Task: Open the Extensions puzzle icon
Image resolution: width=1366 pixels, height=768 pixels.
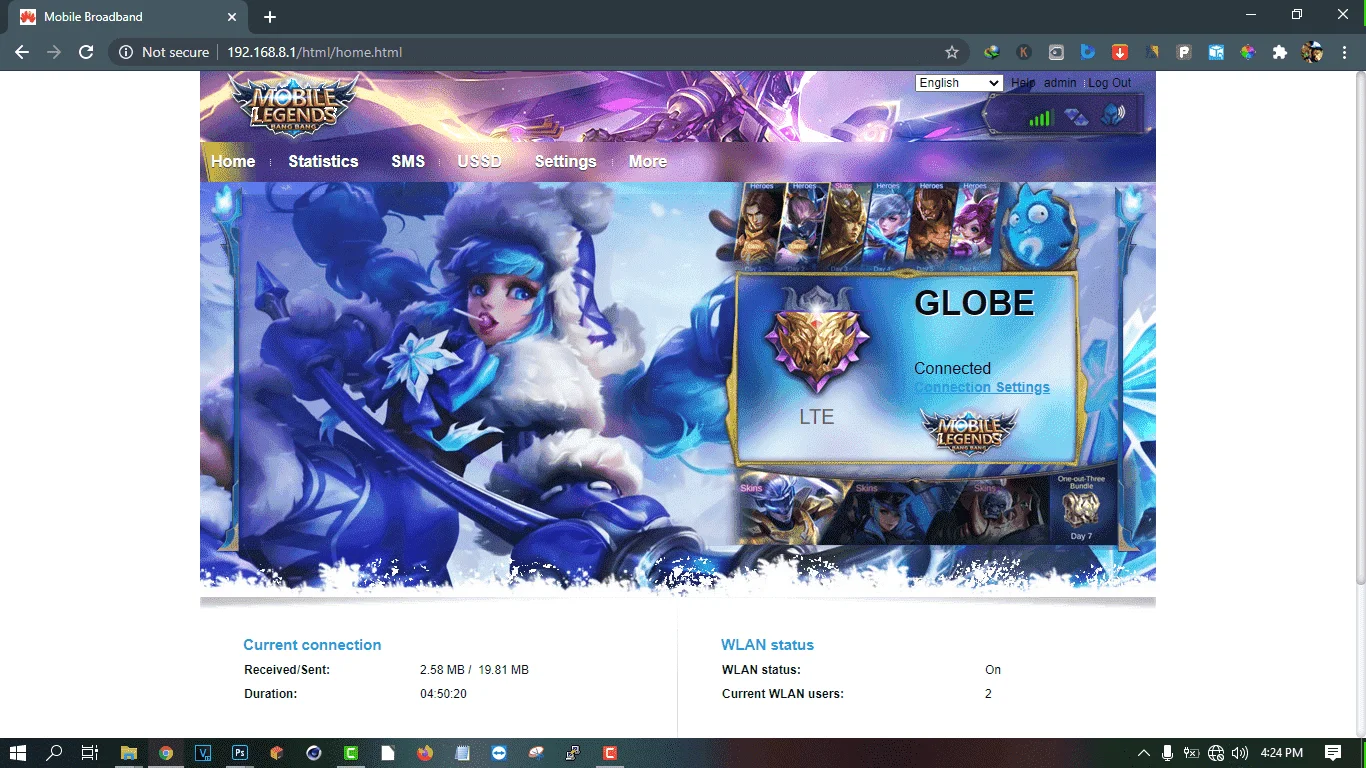Action: point(1279,52)
